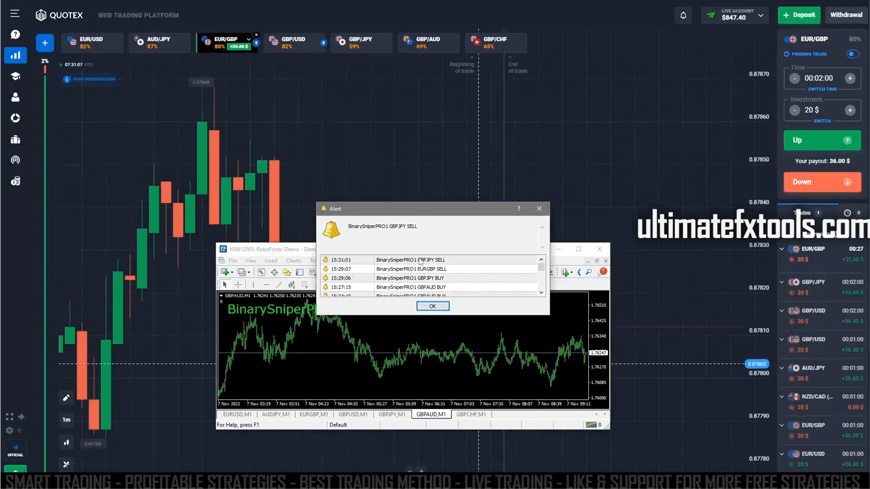
Task: Open the GBPCHF,M1 chart tab in MetaTrader
Action: click(471, 414)
